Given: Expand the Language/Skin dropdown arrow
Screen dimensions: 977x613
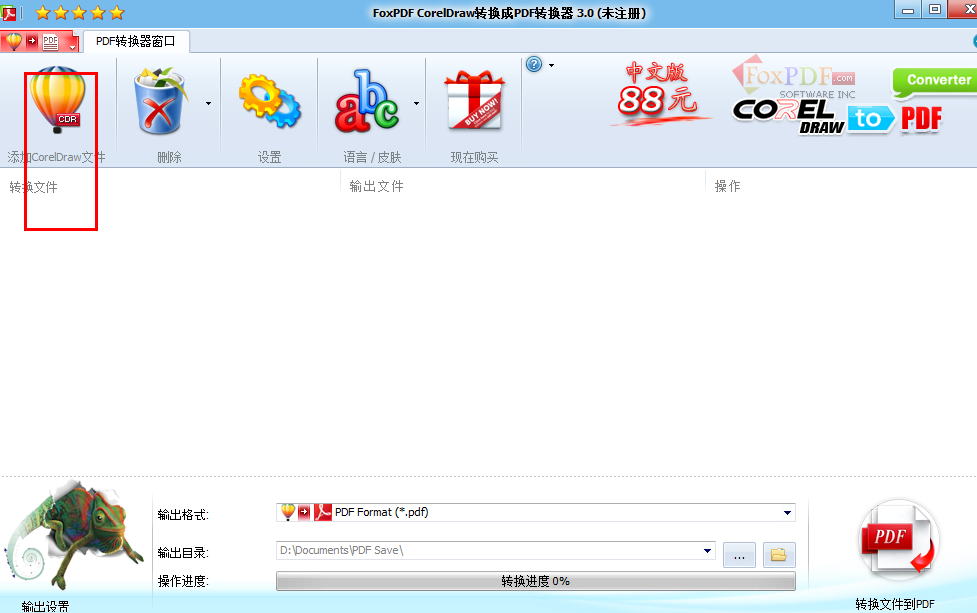Looking at the screenshot, I should 416,103.
